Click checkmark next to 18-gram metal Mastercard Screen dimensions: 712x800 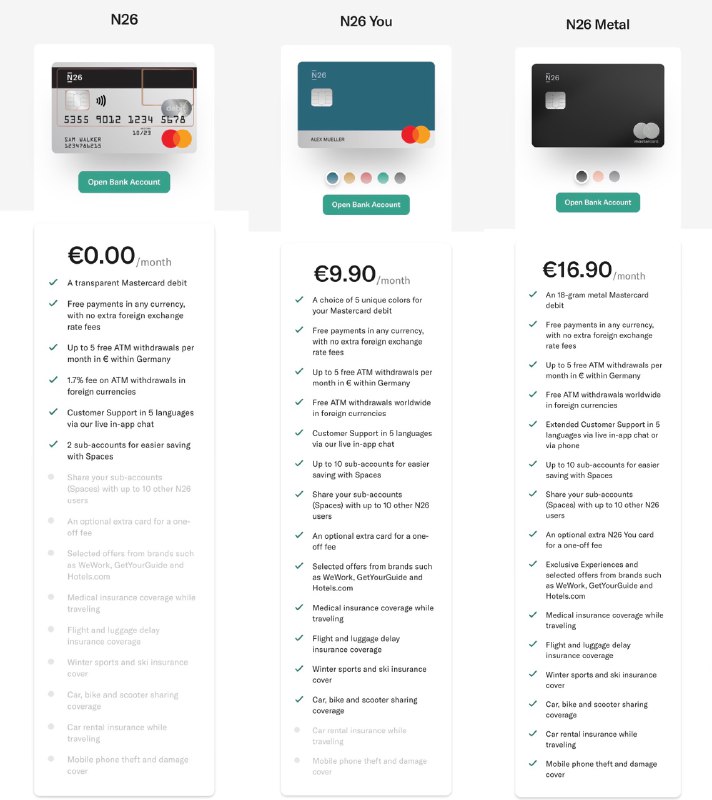[533, 294]
